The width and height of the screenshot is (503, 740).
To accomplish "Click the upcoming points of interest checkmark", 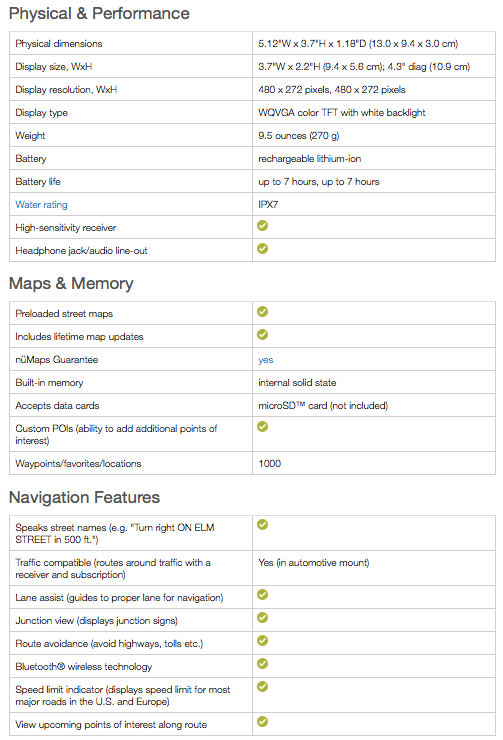I will click(x=262, y=722).
